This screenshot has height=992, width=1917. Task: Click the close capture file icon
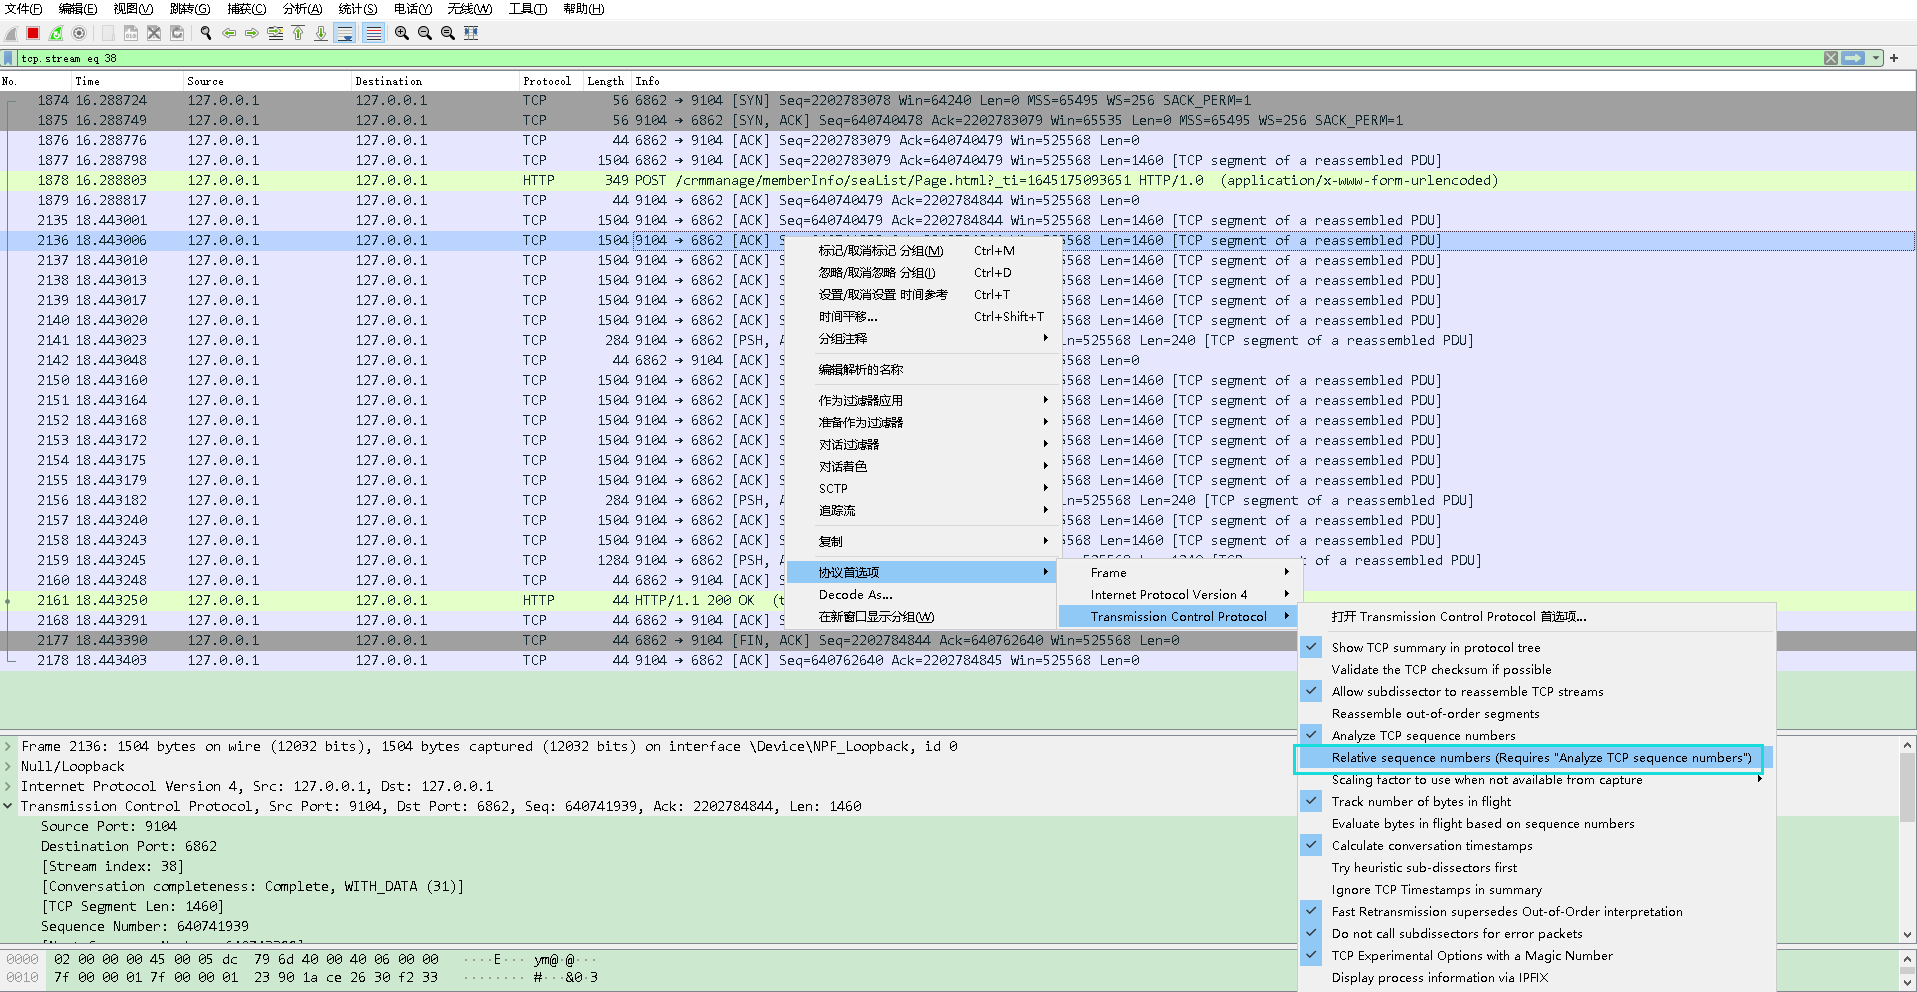pyautogui.click(x=154, y=33)
